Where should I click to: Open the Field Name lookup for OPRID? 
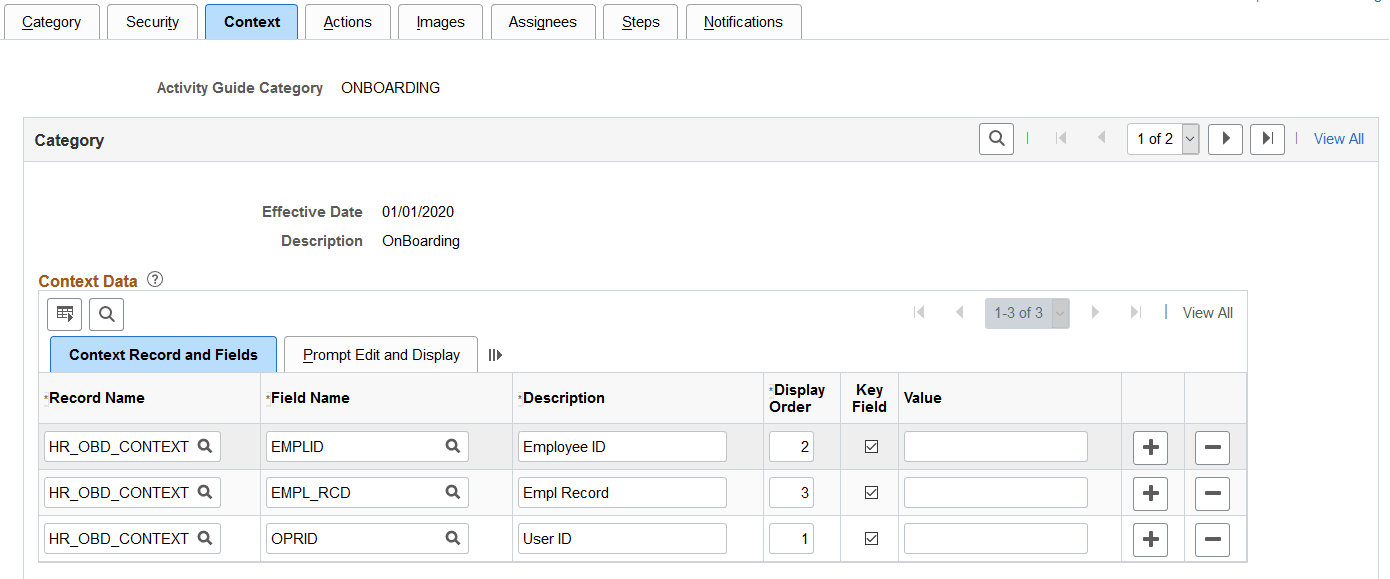click(452, 538)
